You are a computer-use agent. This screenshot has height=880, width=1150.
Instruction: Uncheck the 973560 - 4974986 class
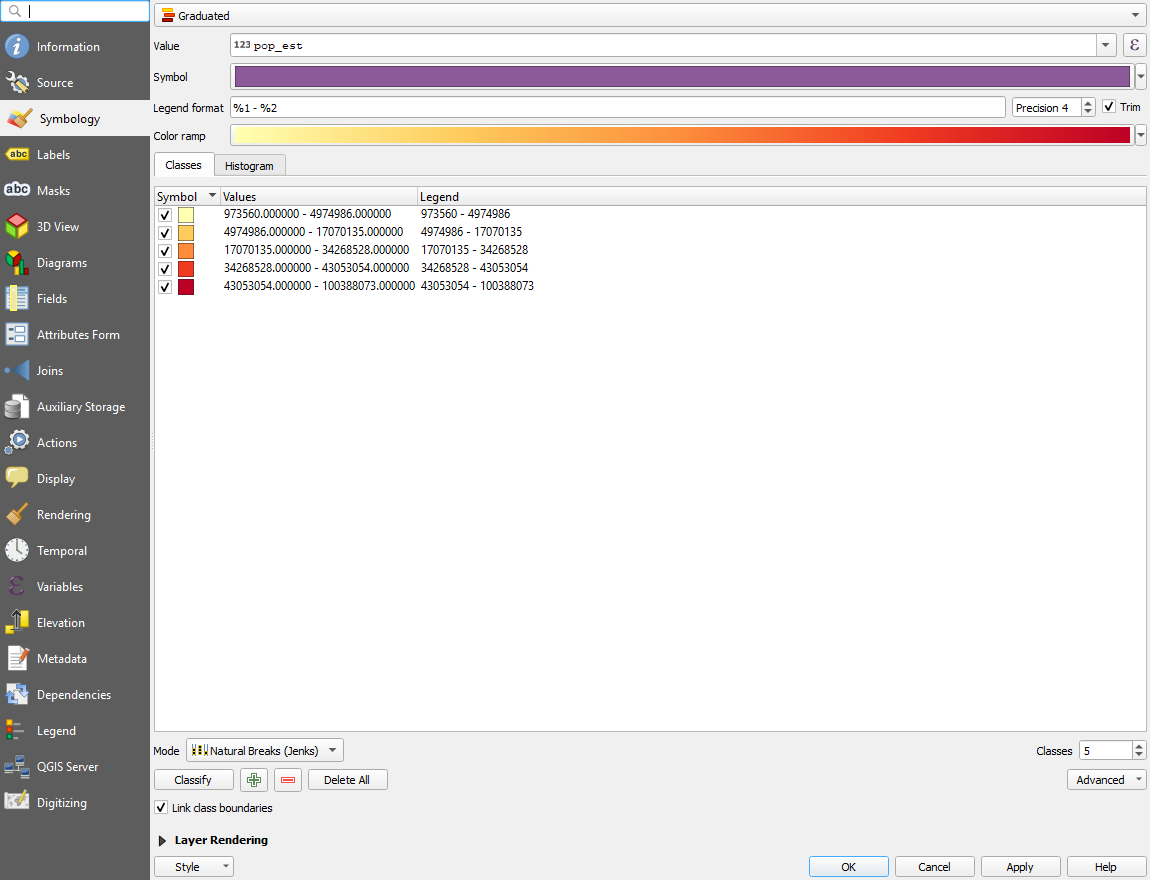pos(165,215)
